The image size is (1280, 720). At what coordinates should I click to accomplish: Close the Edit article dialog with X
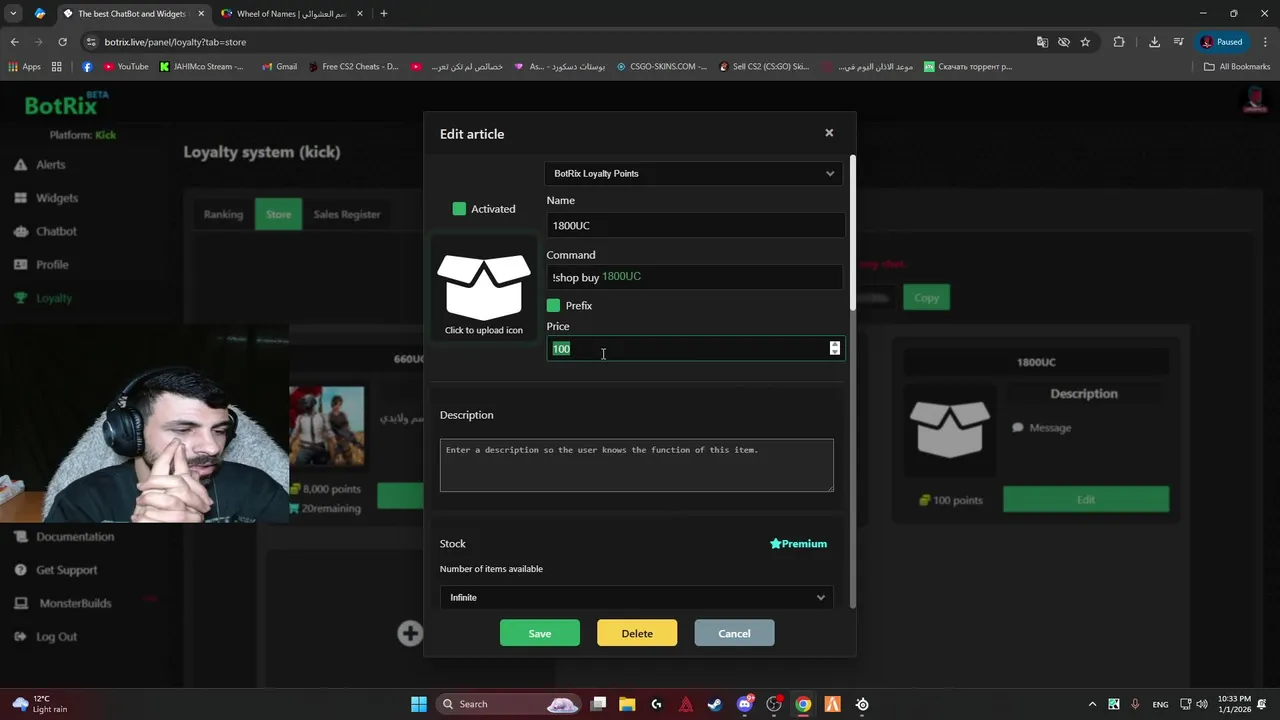pos(829,133)
